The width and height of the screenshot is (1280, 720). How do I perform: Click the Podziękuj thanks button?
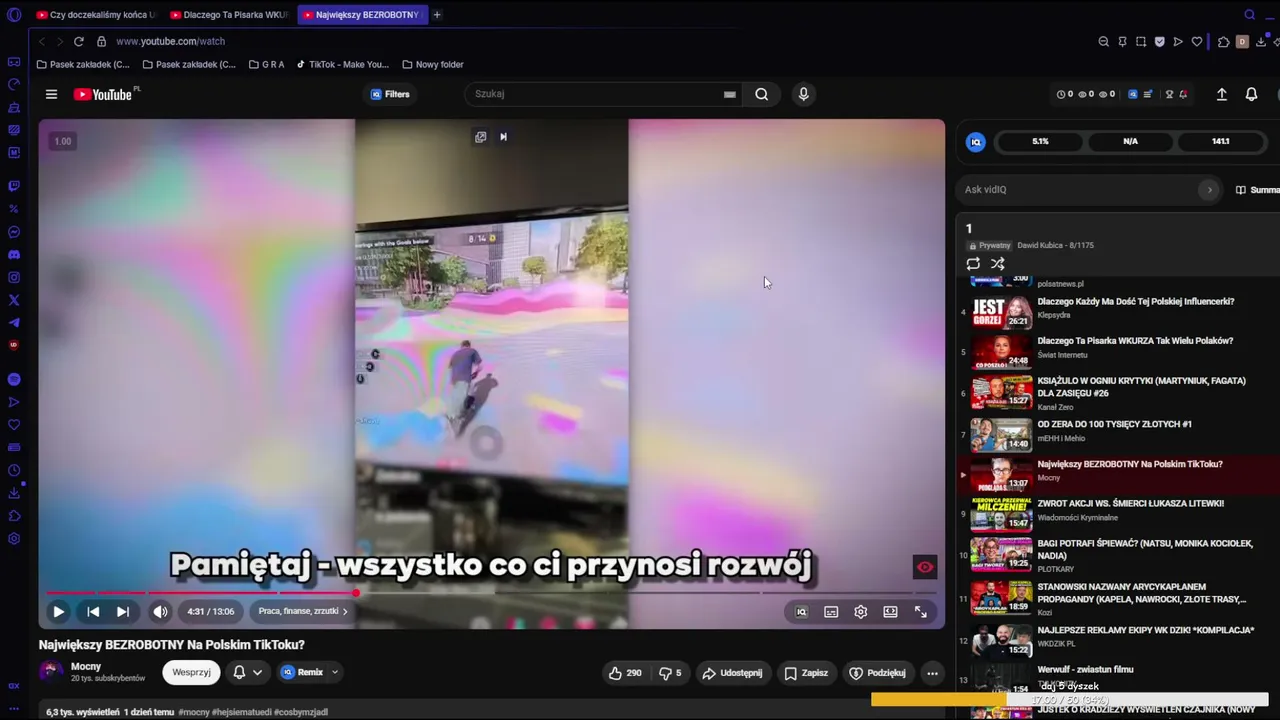coord(876,673)
